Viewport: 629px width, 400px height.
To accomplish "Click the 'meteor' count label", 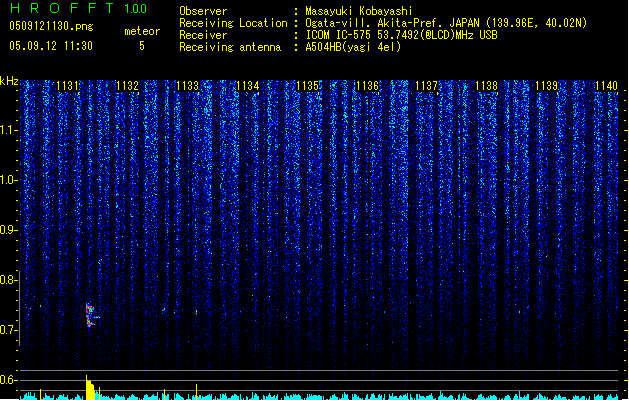I will click(x=142, y=31).
